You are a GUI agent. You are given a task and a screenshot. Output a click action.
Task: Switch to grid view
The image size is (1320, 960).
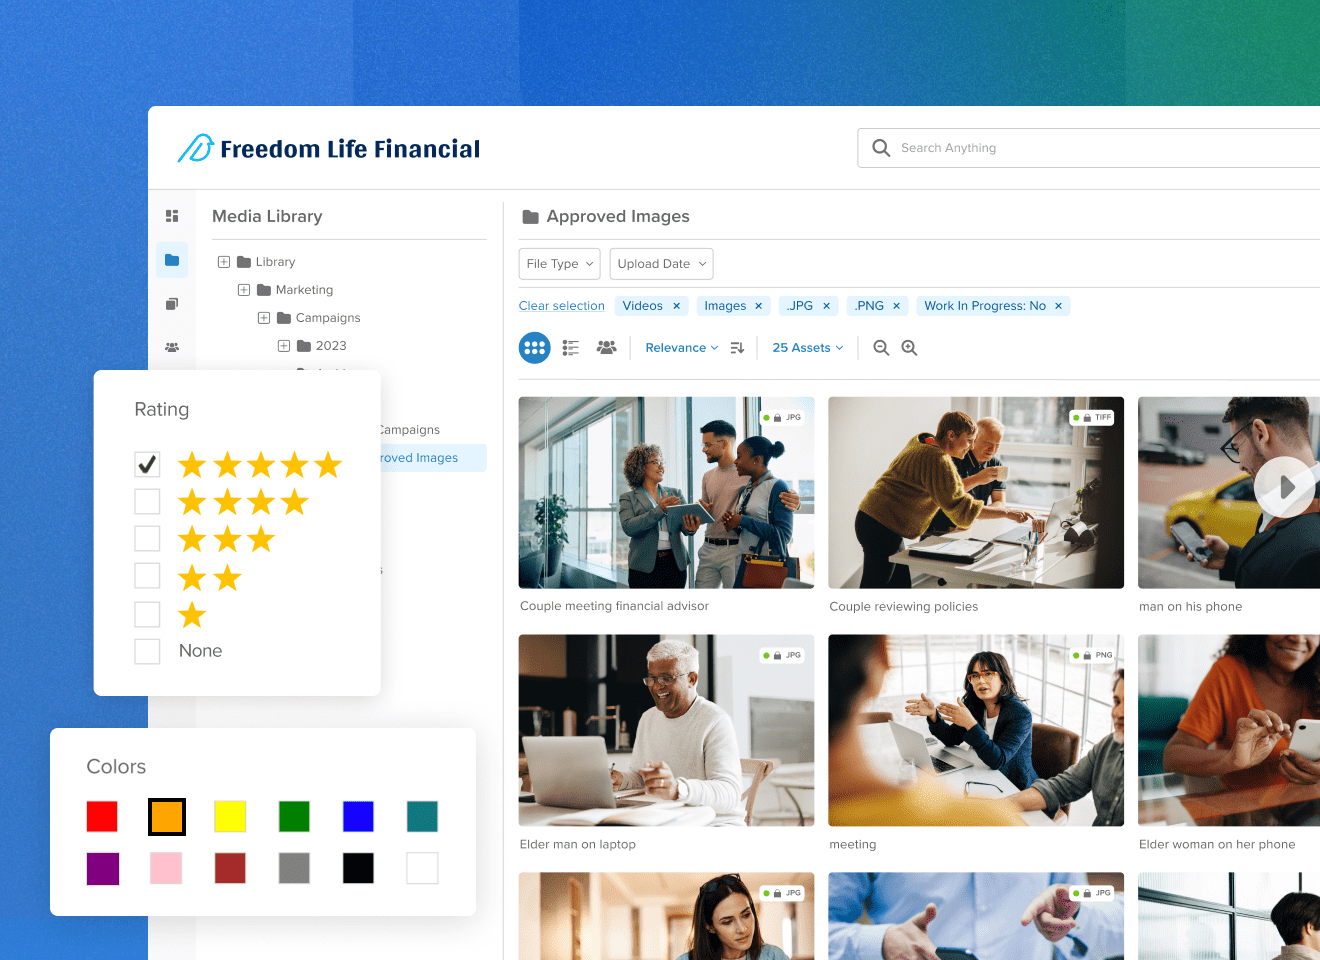pyautogui.click(x=535, y=348)
